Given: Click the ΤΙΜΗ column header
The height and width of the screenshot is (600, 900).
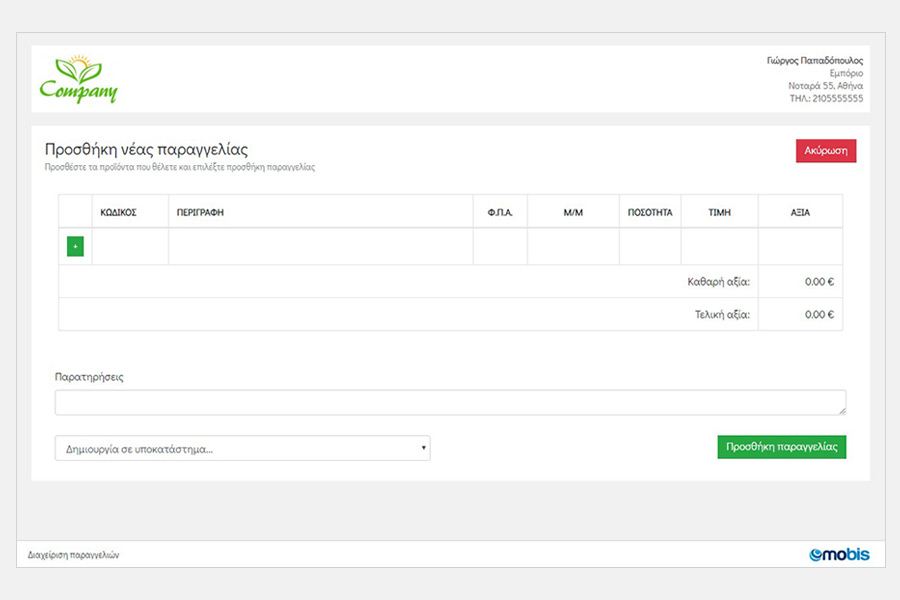Looking at the screenshot, I should 720,213.
